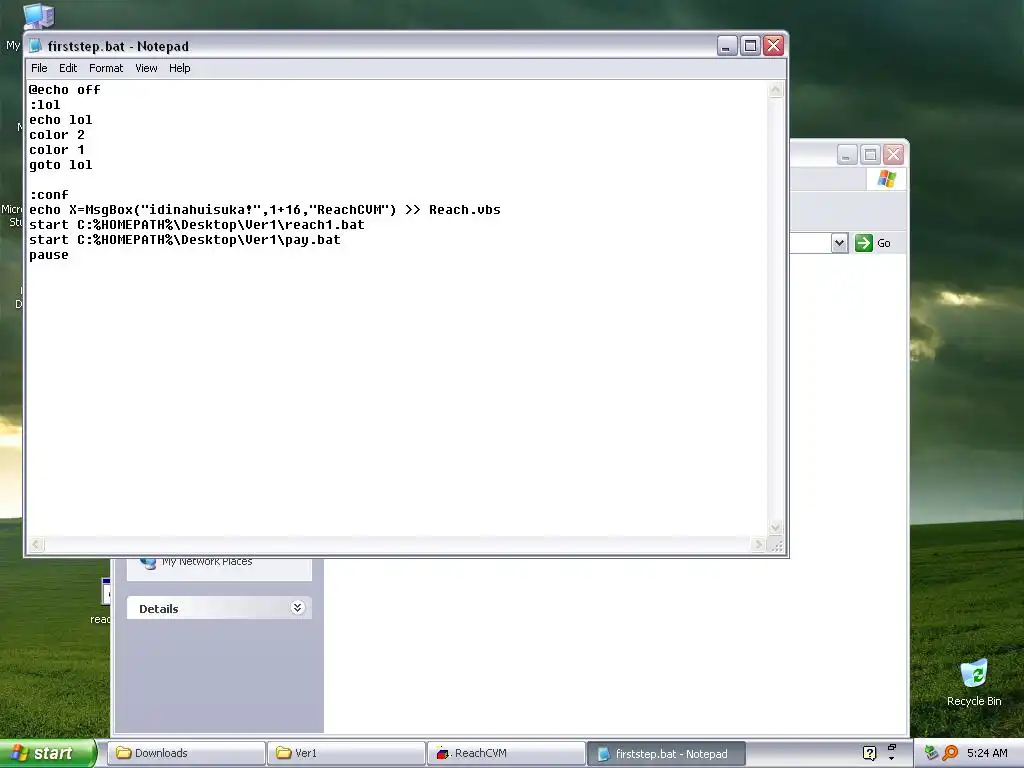Select the Recycle Bin desktop icon
The height and width of the screenshot is (768, 1024).
tap(974, 682)
